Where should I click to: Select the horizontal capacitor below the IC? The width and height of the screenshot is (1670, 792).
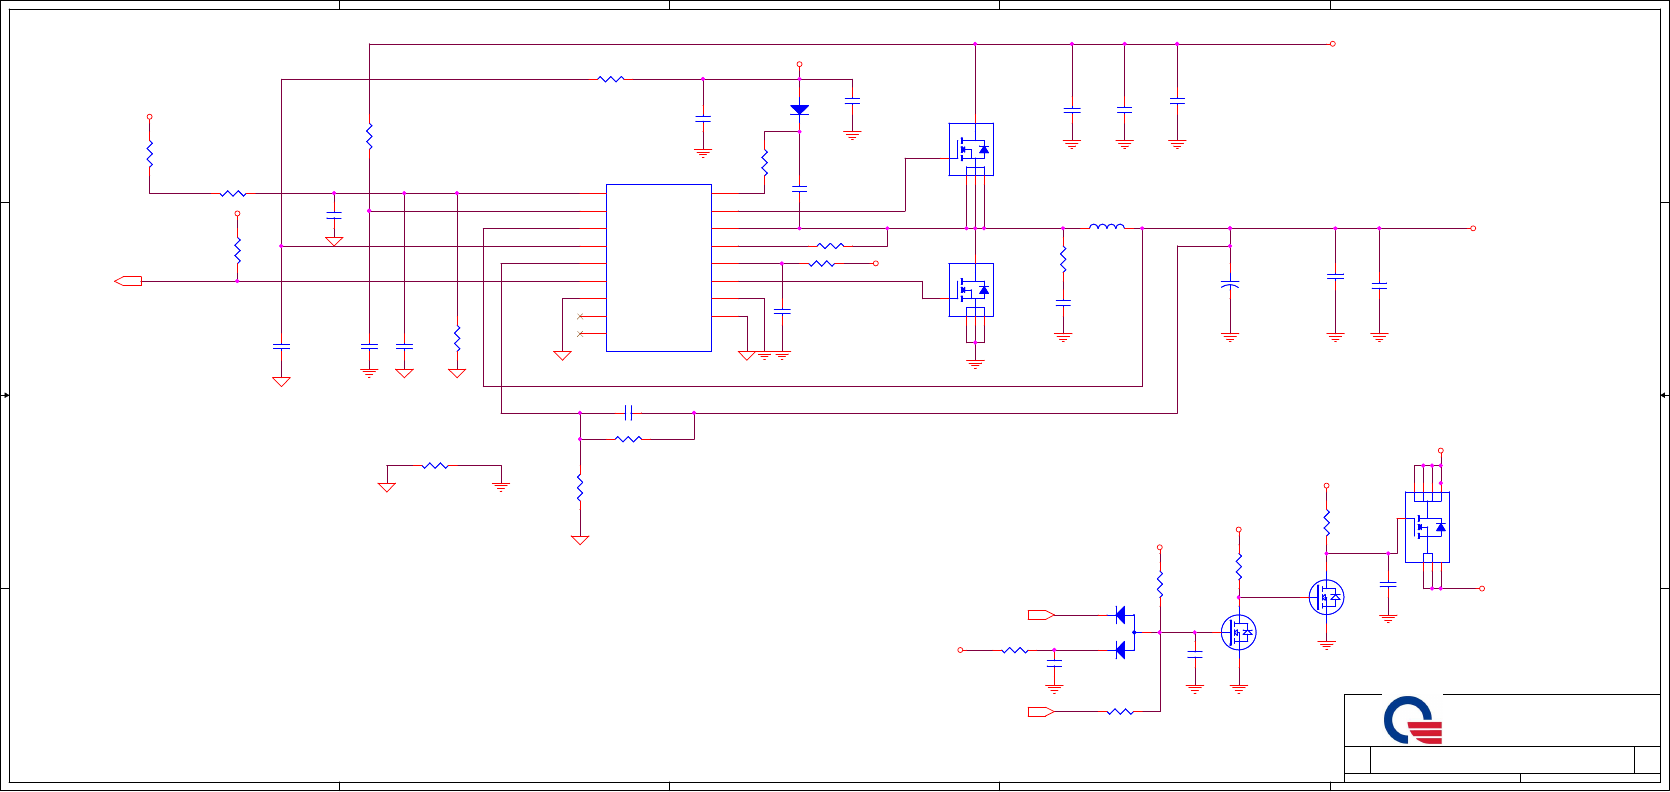click(x=629, y=412)
